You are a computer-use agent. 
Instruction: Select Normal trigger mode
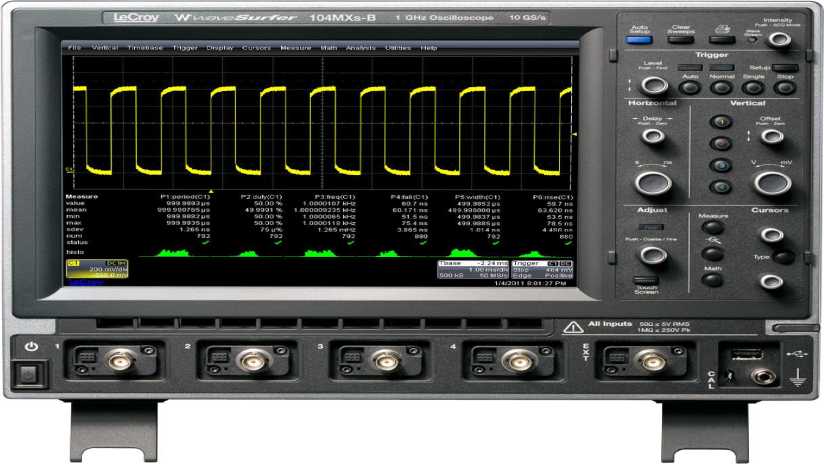click(x=720, y=87)
